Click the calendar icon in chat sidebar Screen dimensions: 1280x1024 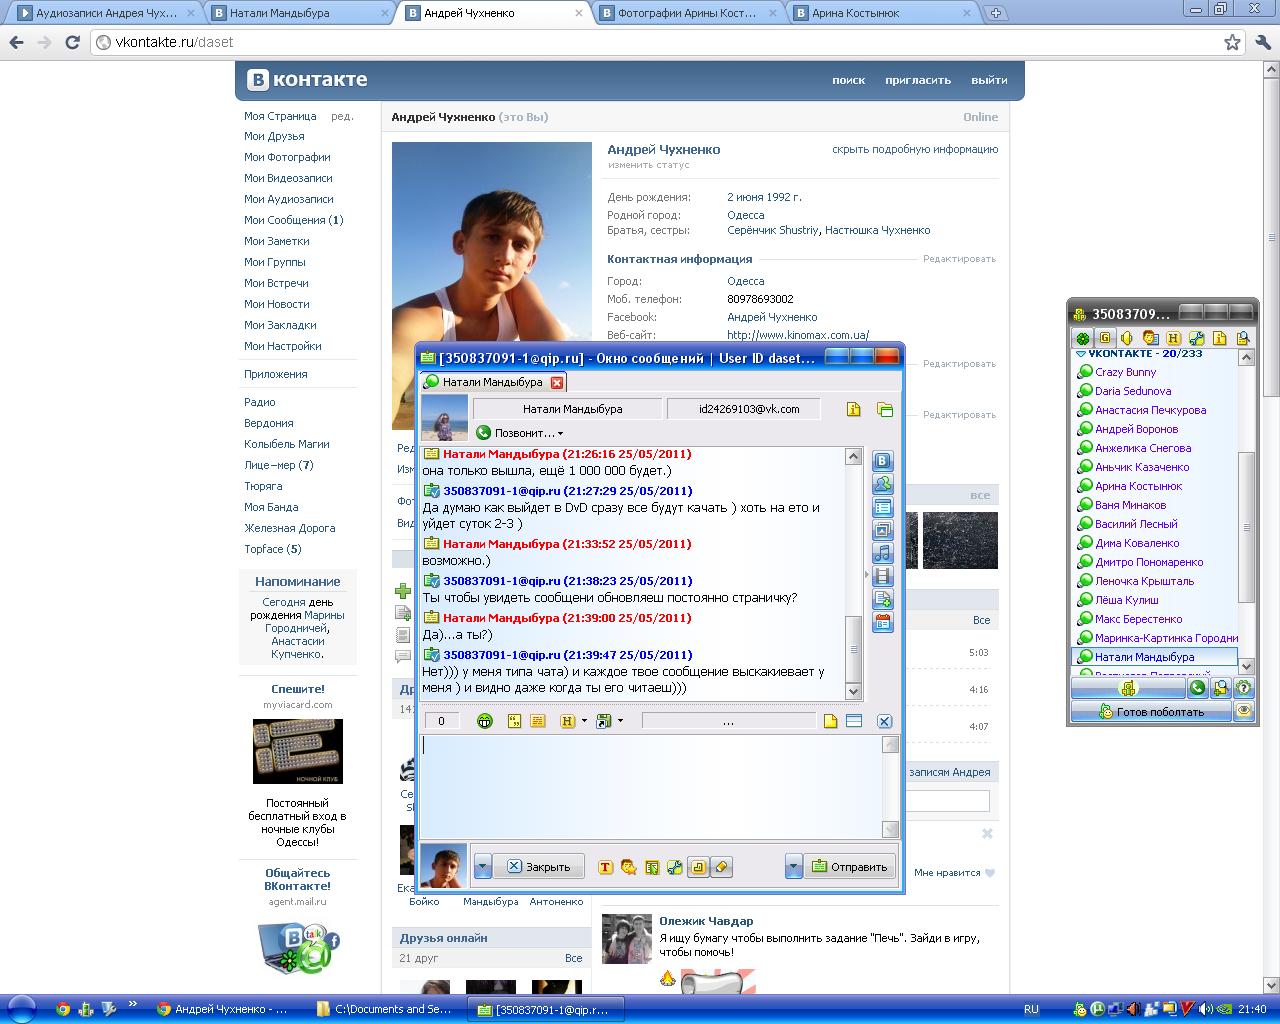(x=883, y=623)
